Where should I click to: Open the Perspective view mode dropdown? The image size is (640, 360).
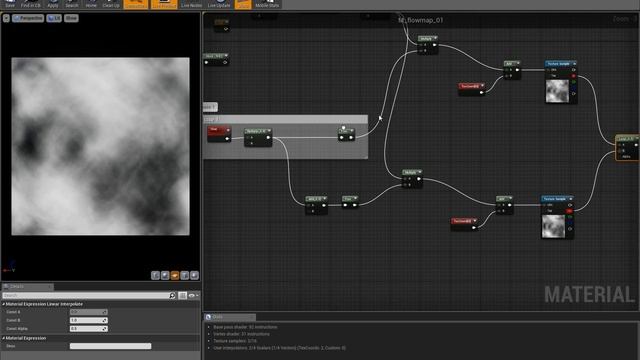[28, 18]
